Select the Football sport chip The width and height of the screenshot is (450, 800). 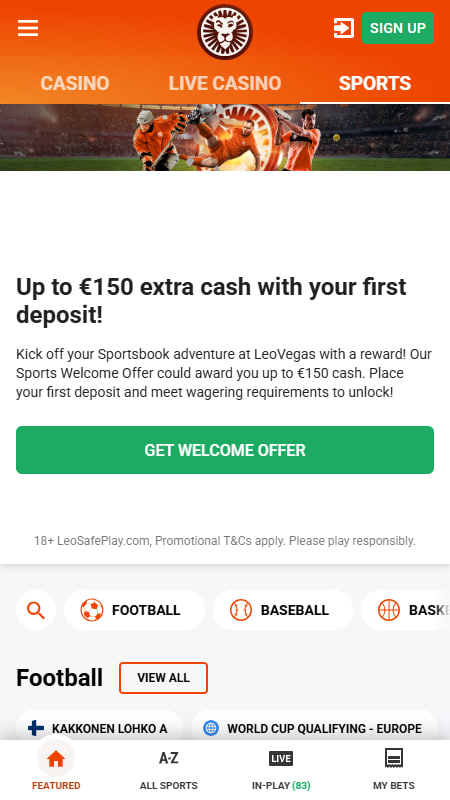[135, 610]
